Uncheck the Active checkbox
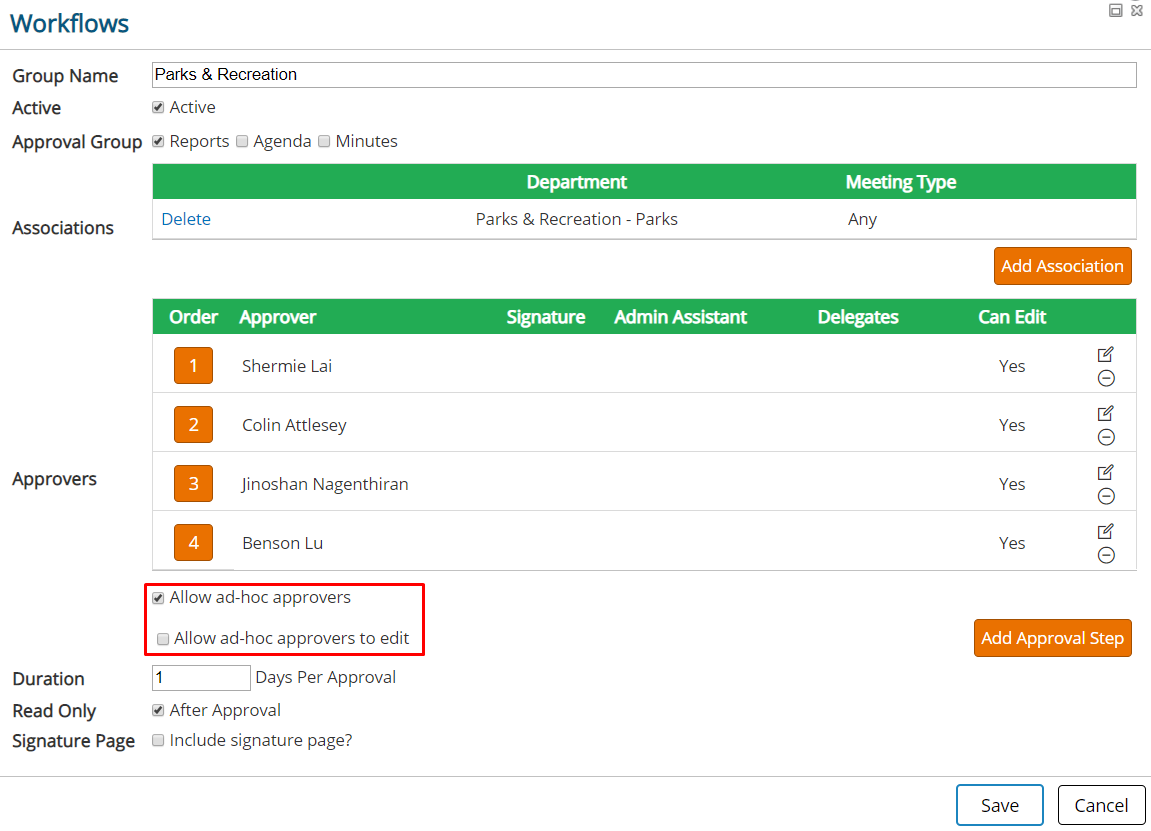 tap(158, 107)
